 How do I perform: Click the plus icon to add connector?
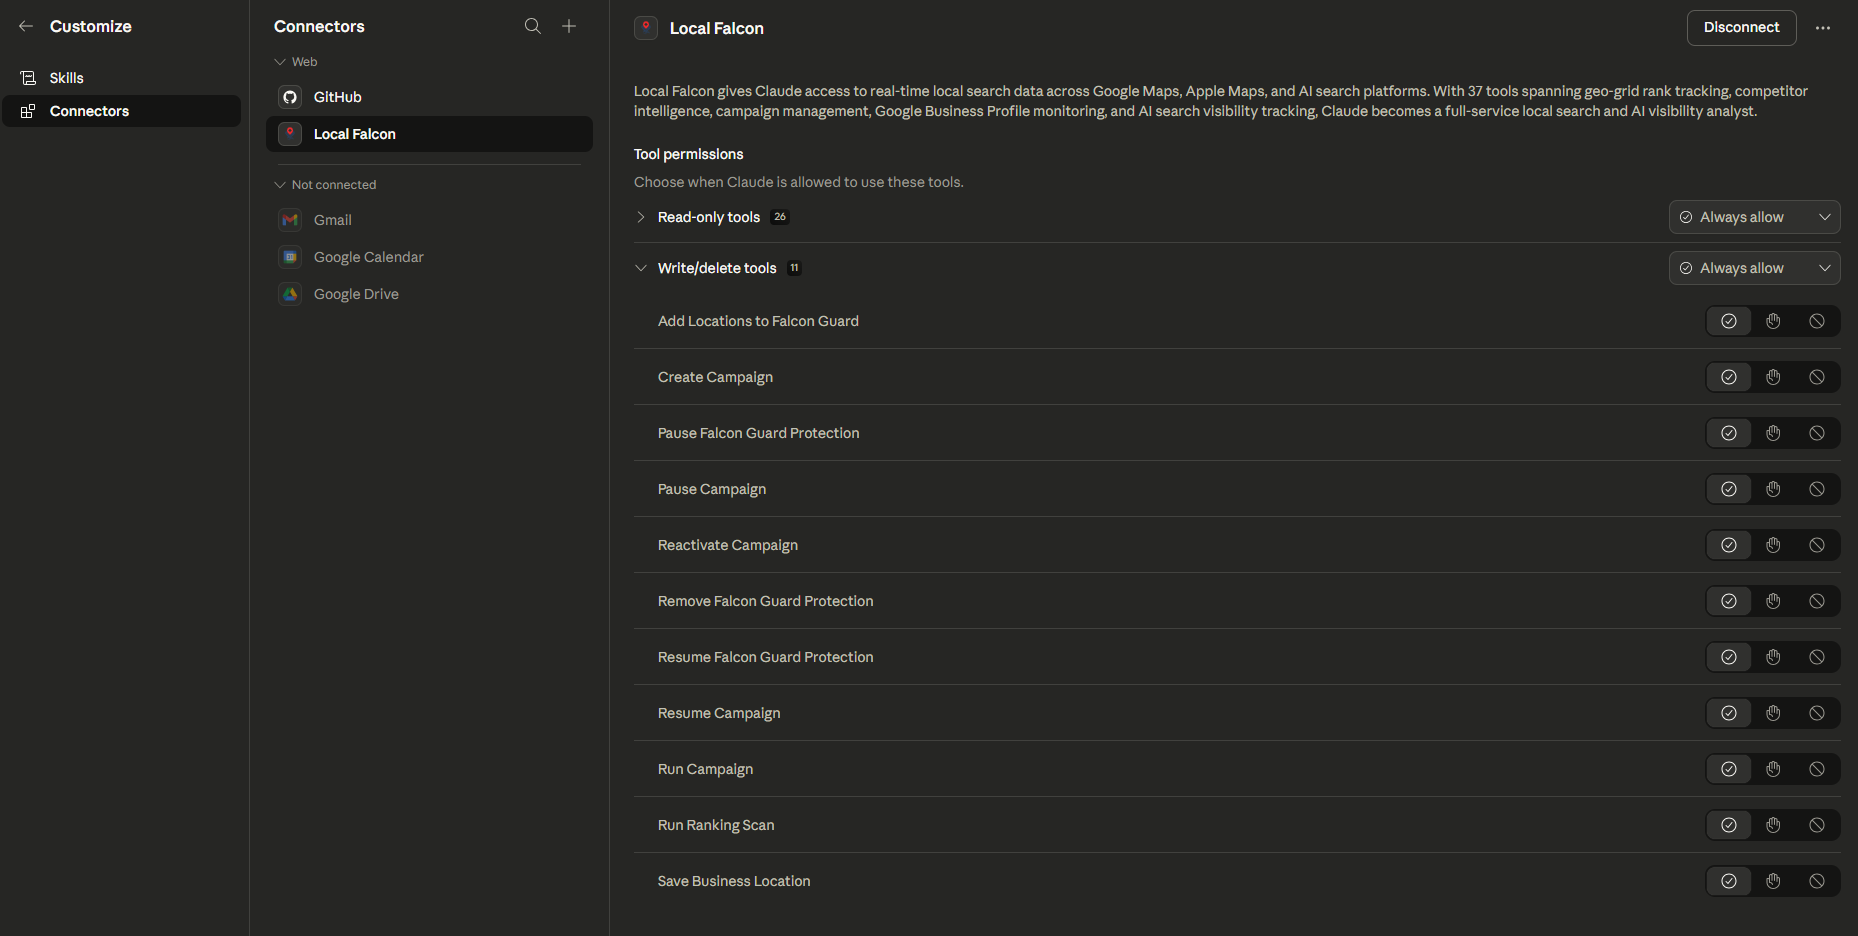[569, 26]
